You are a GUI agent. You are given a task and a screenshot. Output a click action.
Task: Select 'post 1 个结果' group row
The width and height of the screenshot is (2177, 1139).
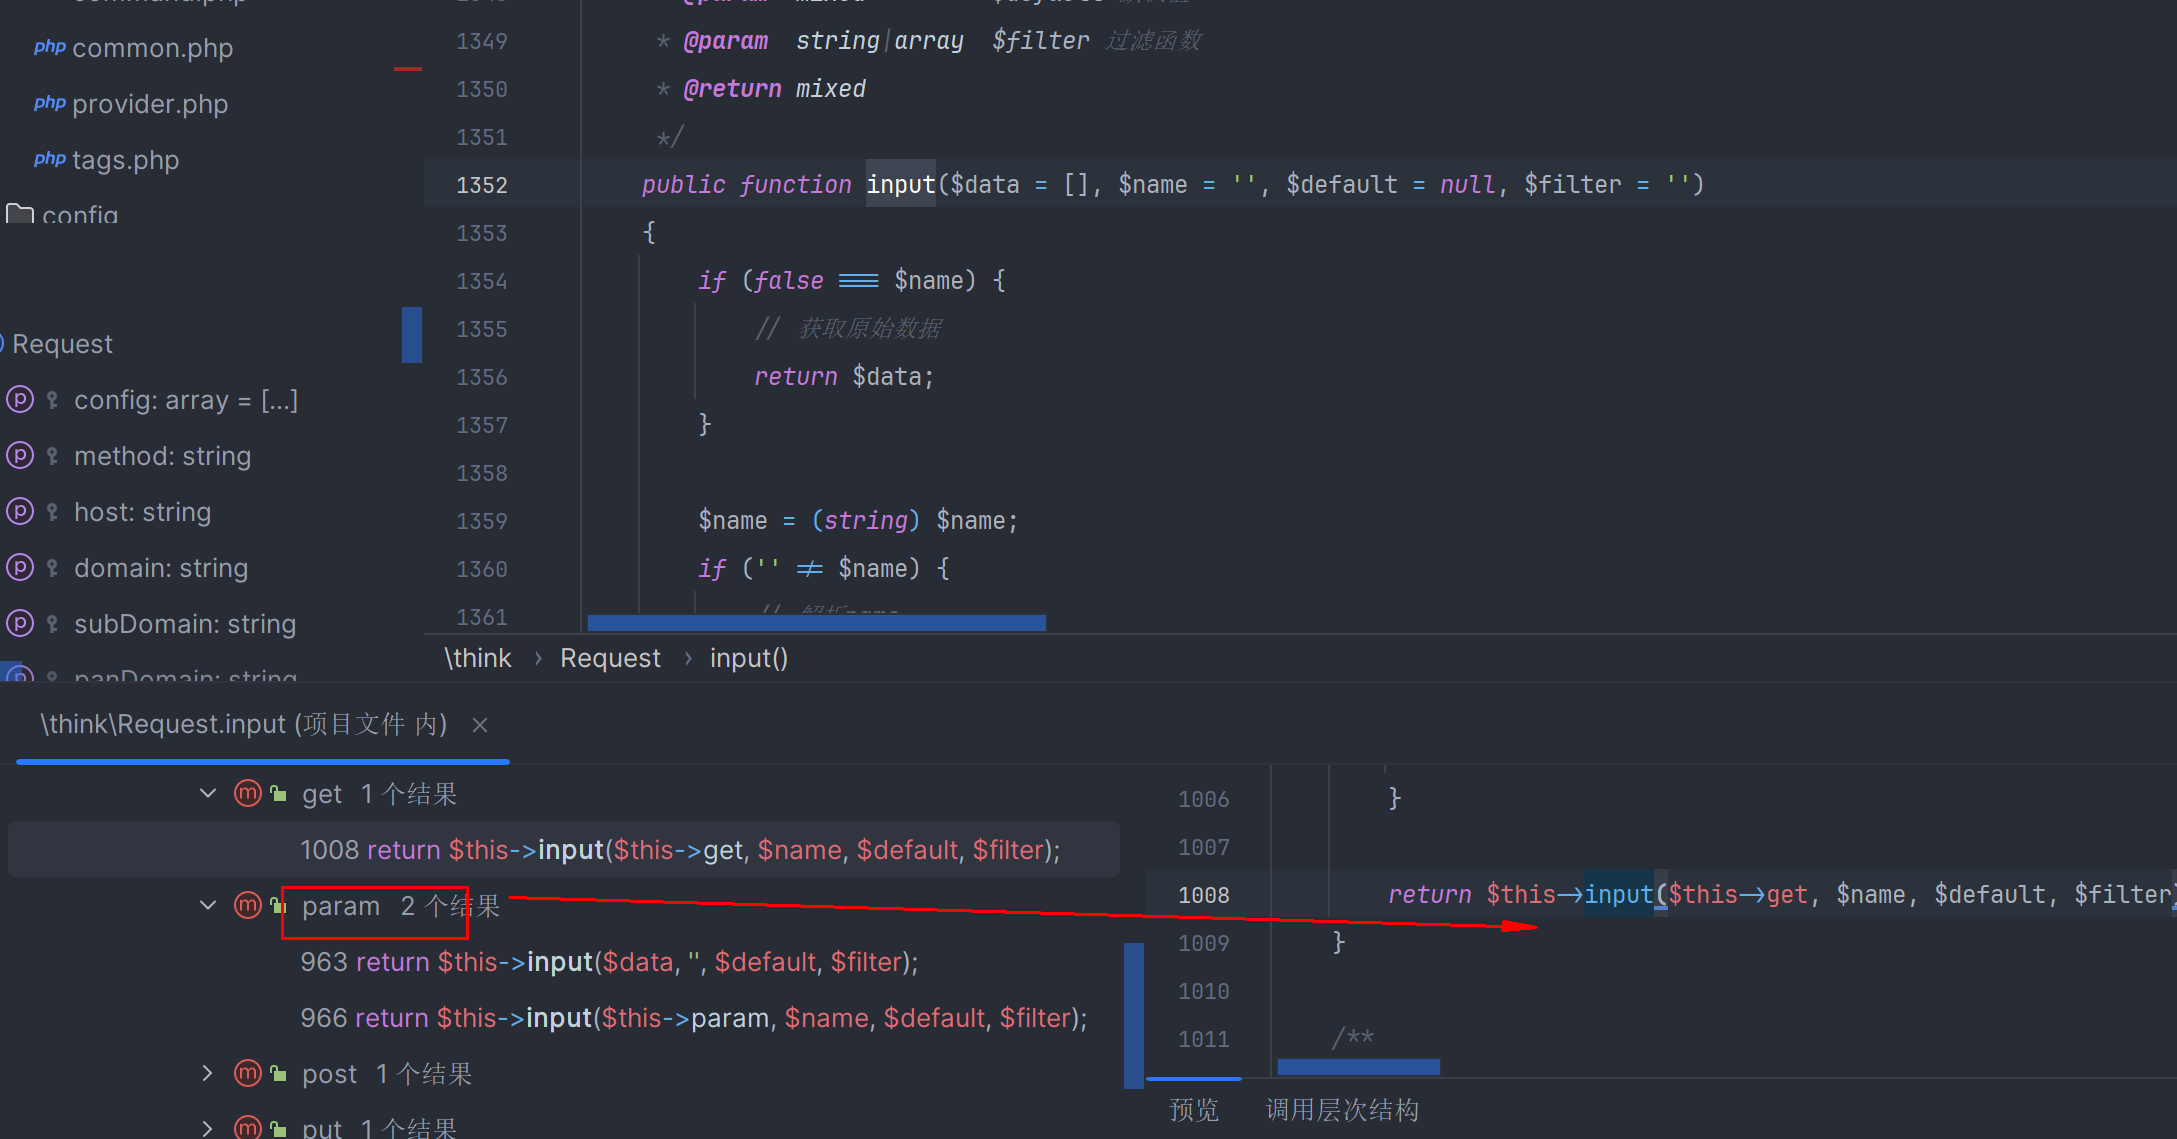(387, 1074)
